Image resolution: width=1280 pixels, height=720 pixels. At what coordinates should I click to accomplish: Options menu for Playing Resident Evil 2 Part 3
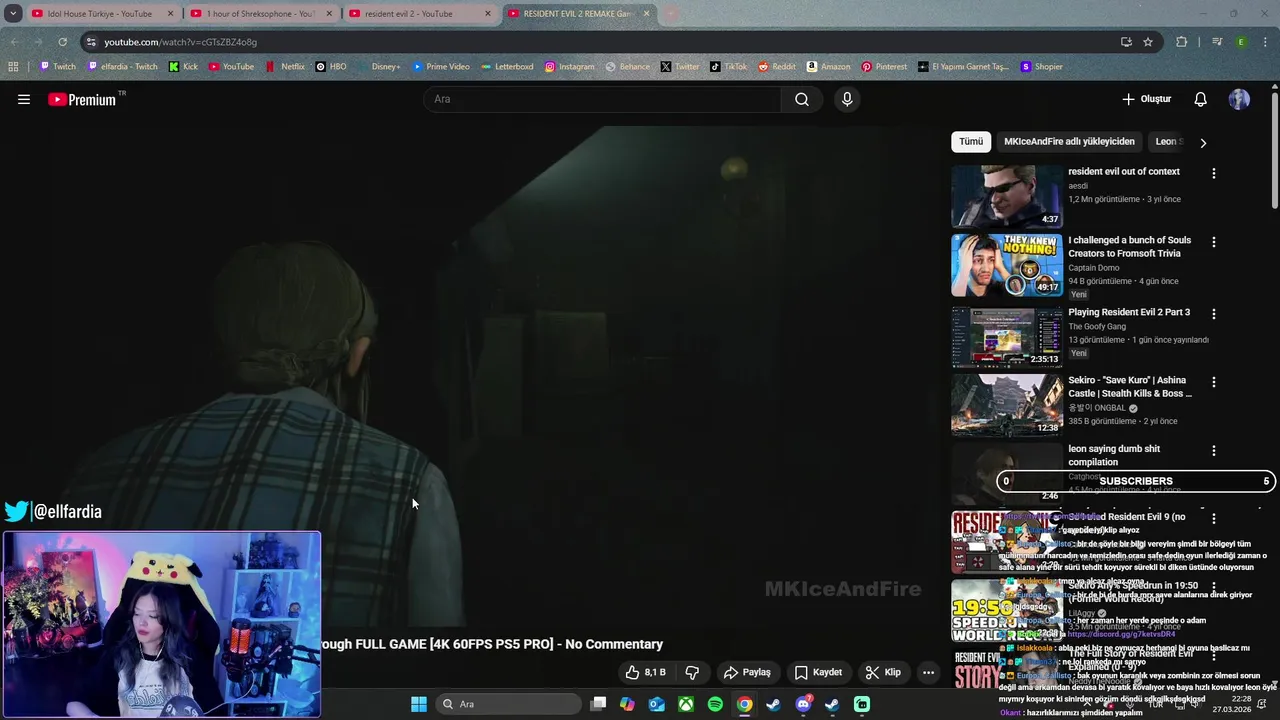[1214, 314]
